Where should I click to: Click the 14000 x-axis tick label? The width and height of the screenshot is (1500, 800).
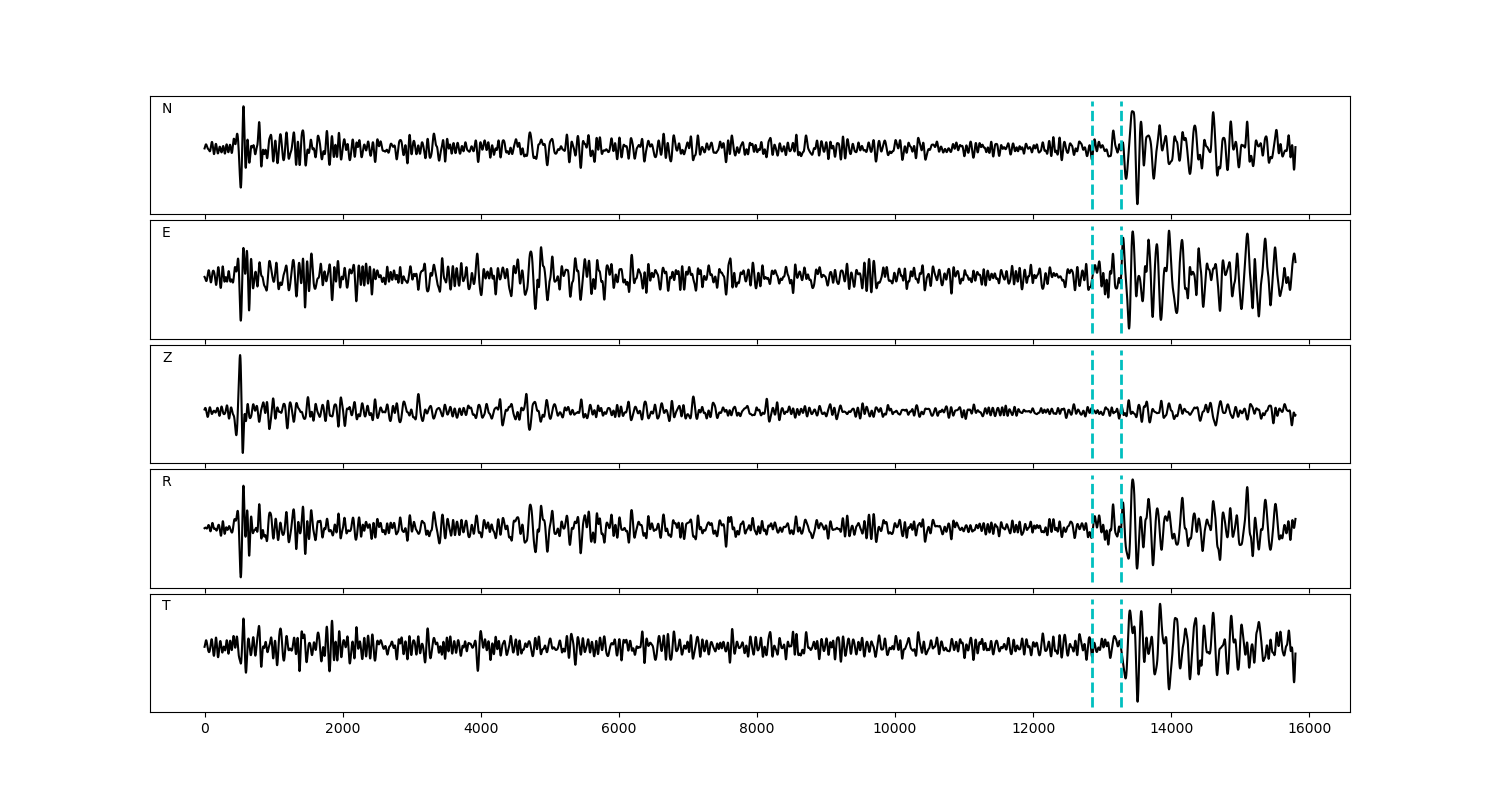pyautogui.click(x=1171, y=730)
